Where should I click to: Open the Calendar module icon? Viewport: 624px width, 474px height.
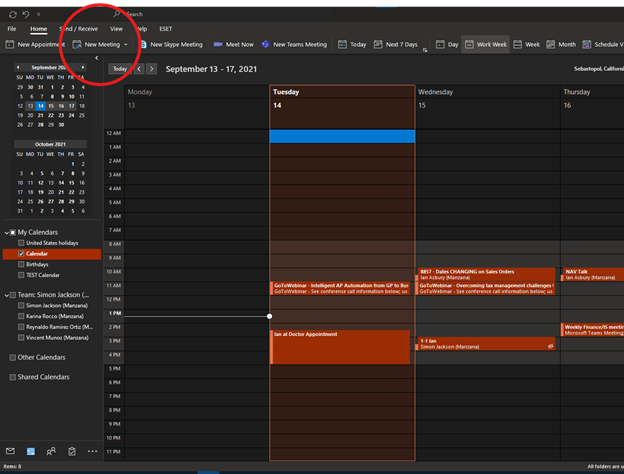(31, 451)
